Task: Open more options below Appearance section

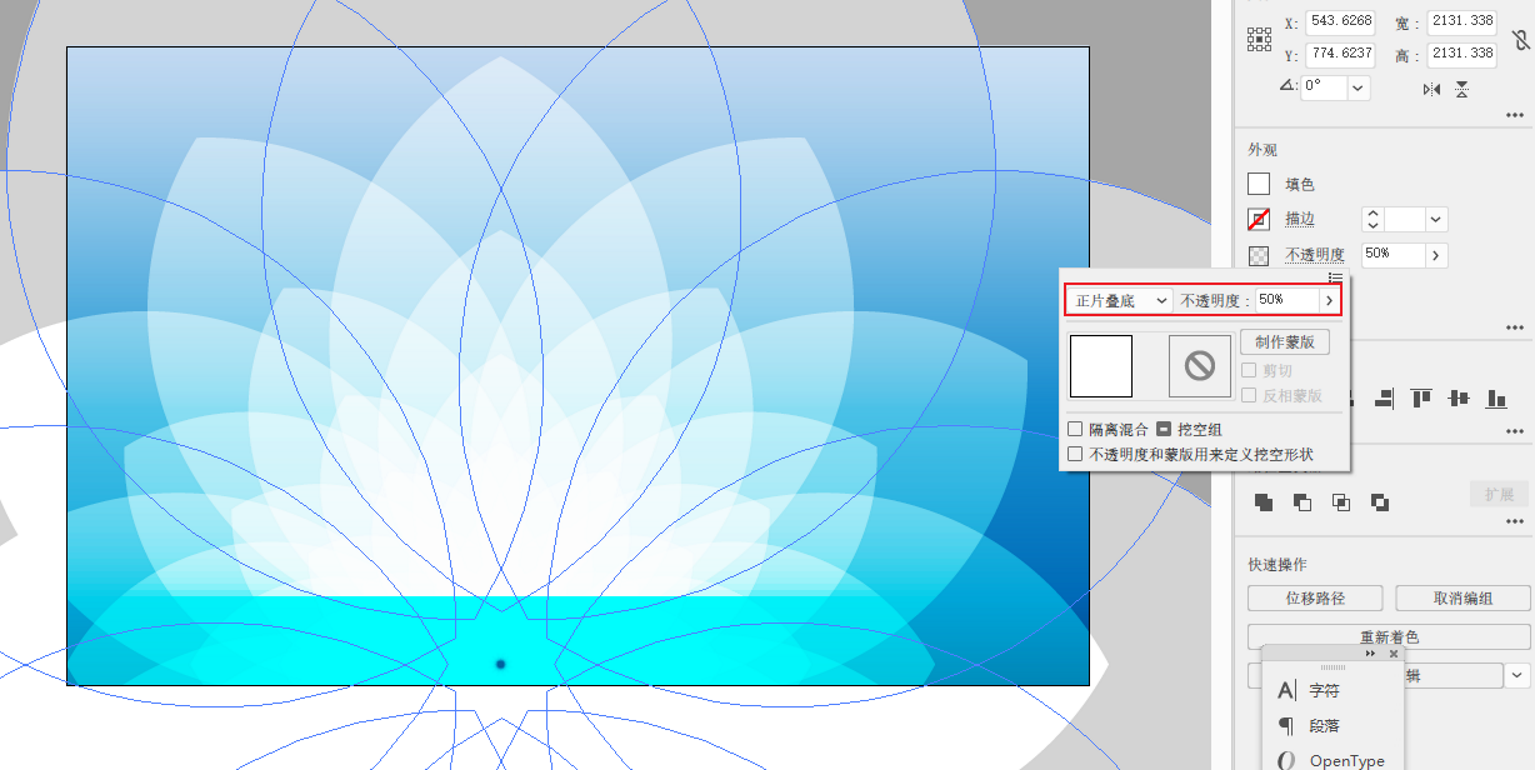Action: click(1515, 327)
